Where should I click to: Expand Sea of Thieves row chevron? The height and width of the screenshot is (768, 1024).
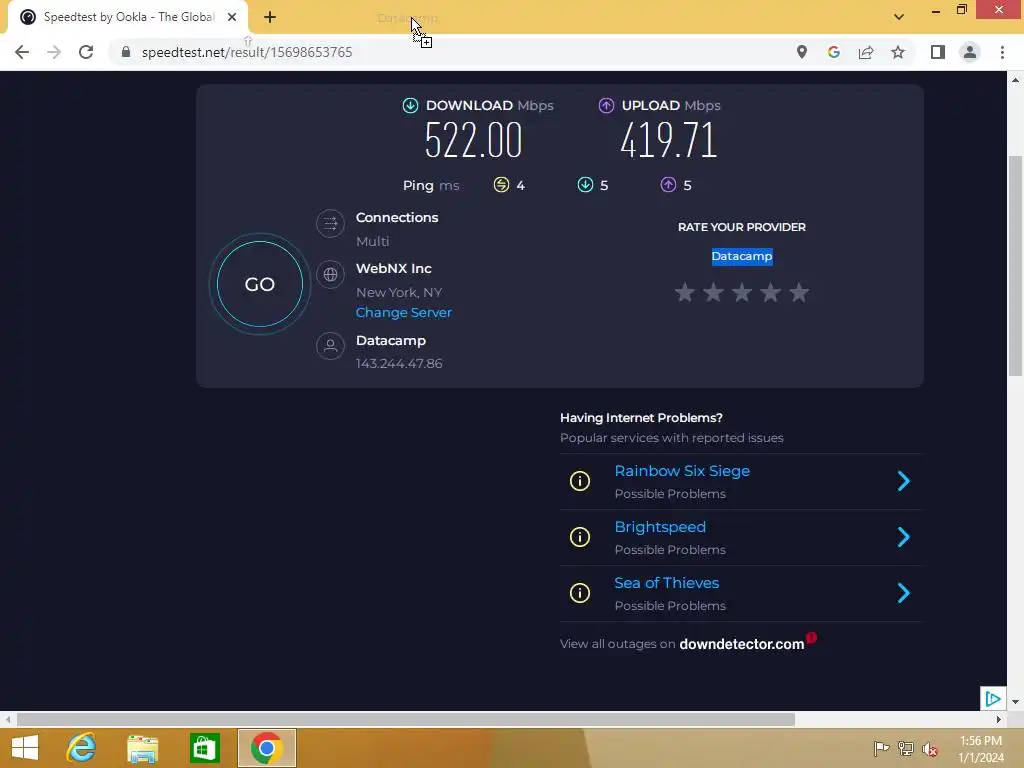pos(904,593)
